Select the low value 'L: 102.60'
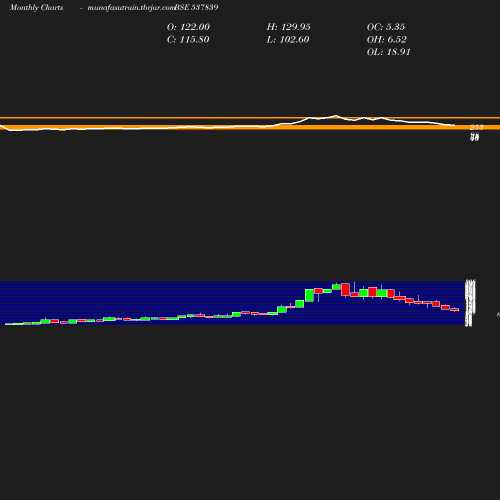This screenshot has width=500, height=500. tap(288, 40)
